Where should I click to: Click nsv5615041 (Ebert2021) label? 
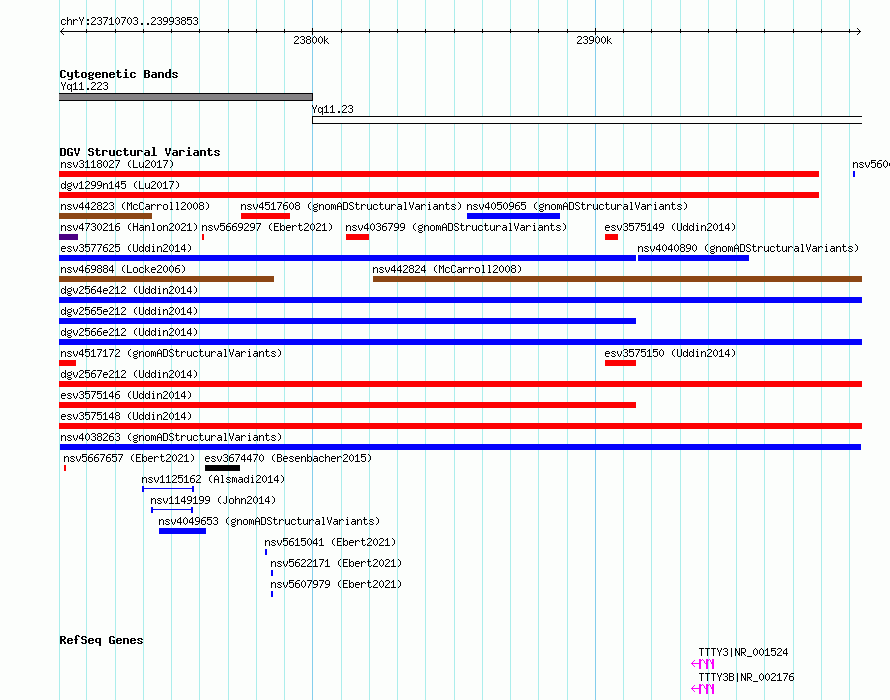(x=330, y=542)
